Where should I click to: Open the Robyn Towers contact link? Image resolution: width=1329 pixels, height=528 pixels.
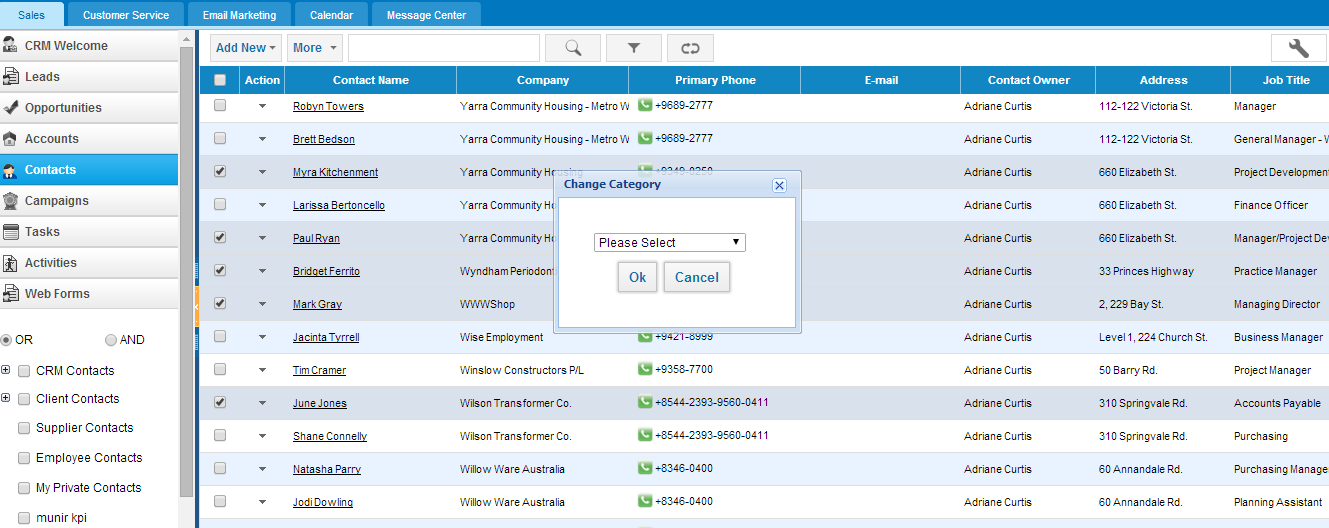pyautogui.click(x=328, y=106)
